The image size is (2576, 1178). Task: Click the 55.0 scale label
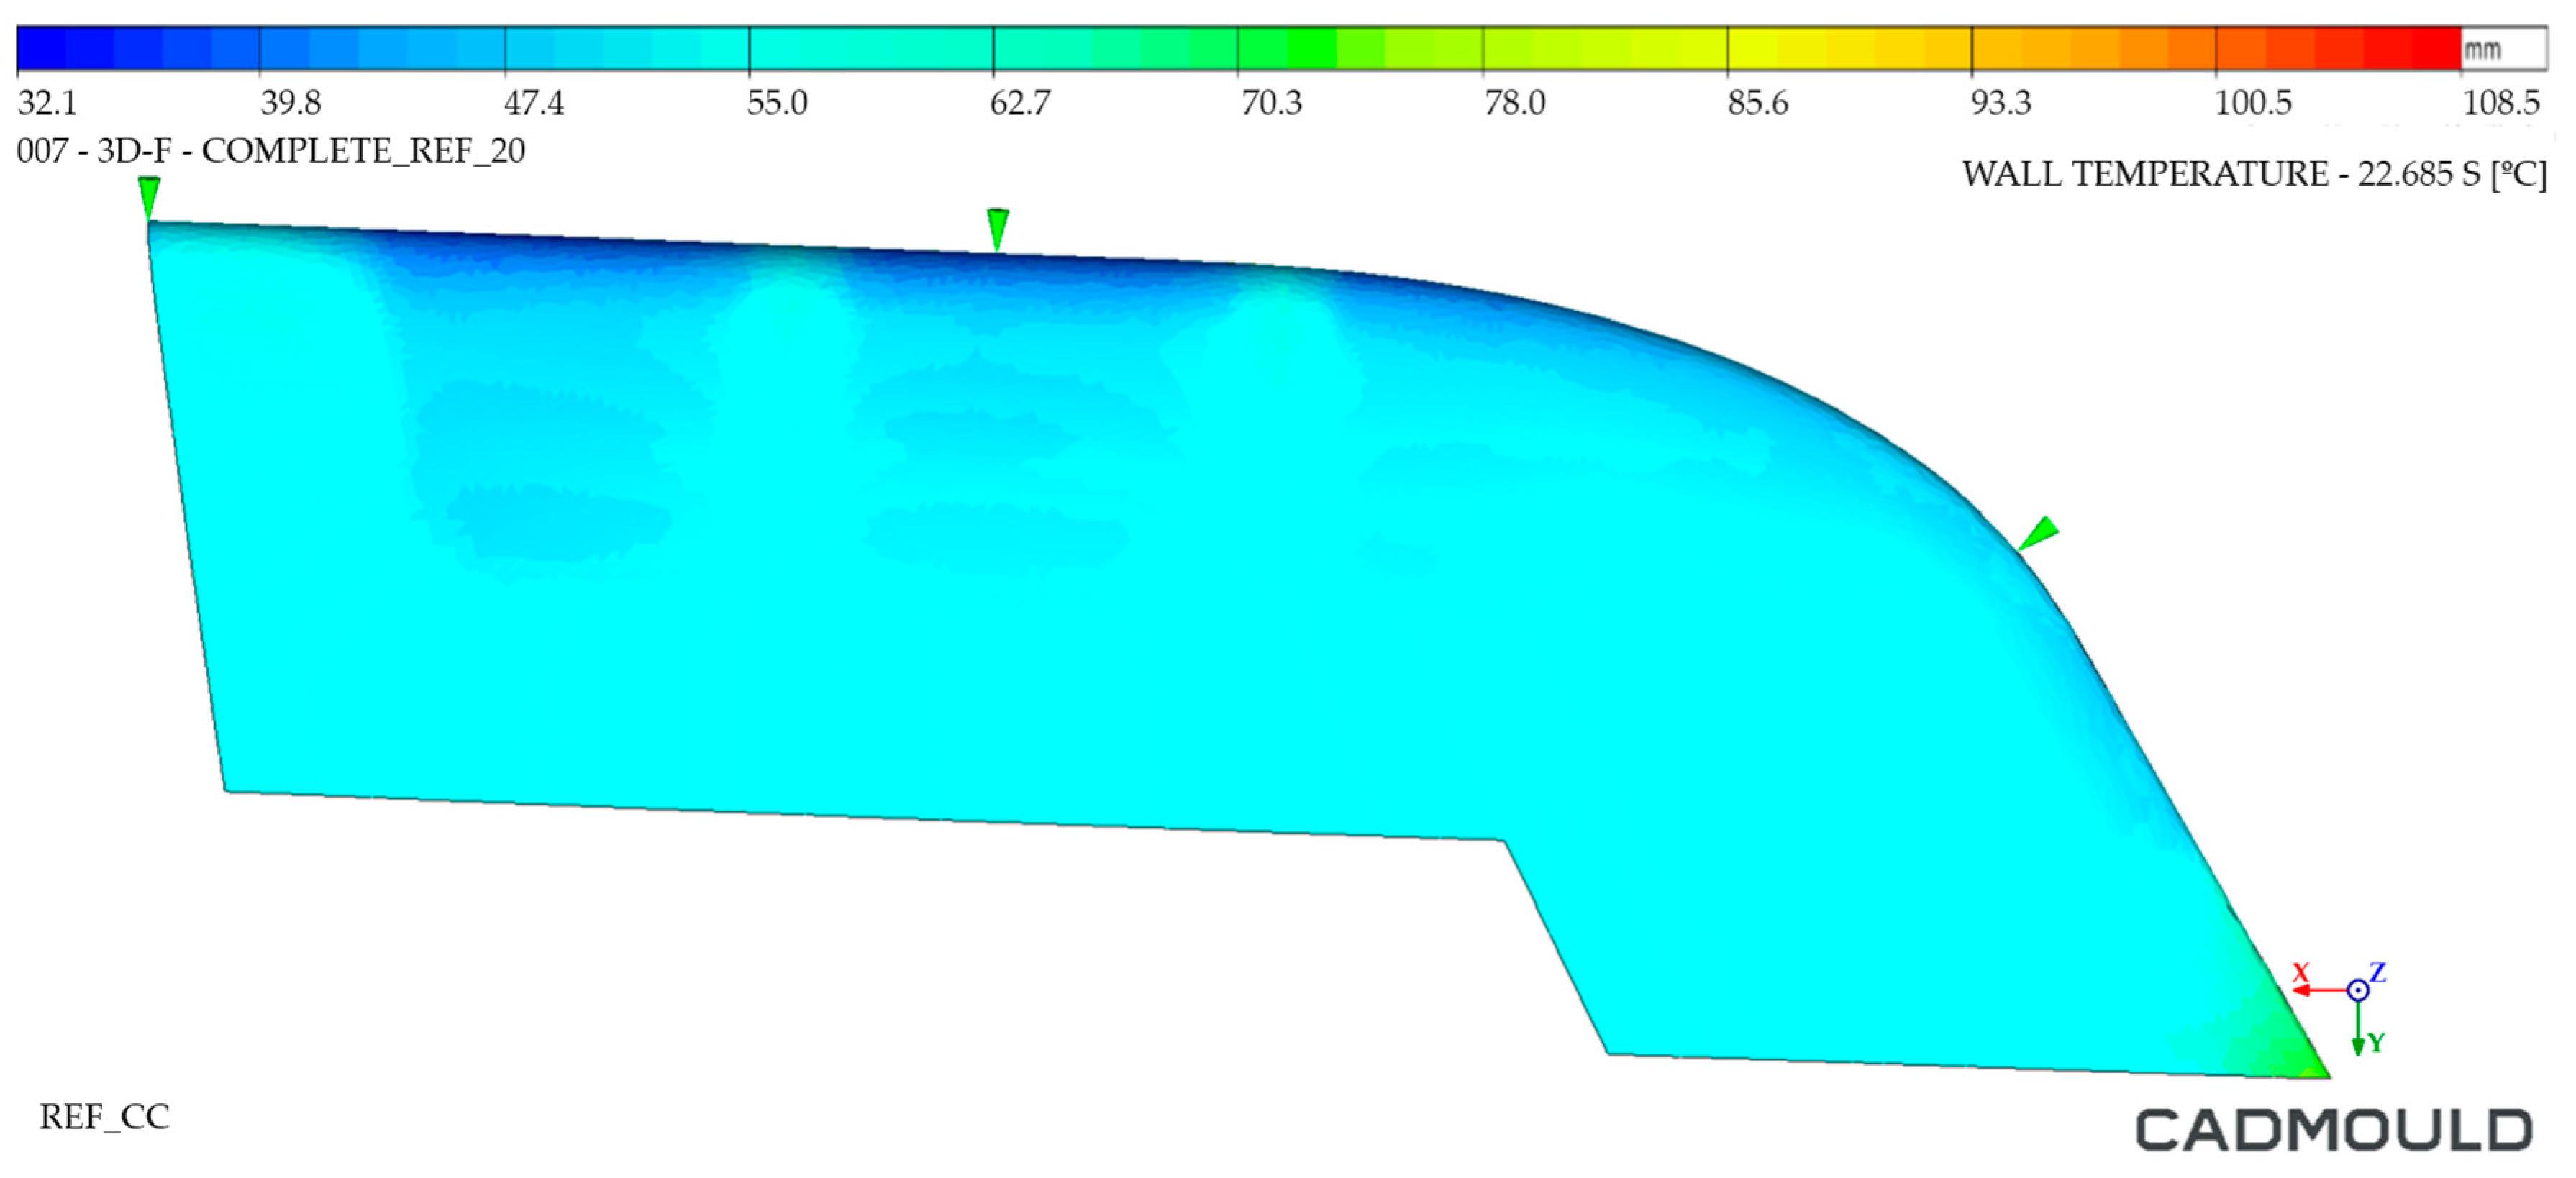pos(777,102)
